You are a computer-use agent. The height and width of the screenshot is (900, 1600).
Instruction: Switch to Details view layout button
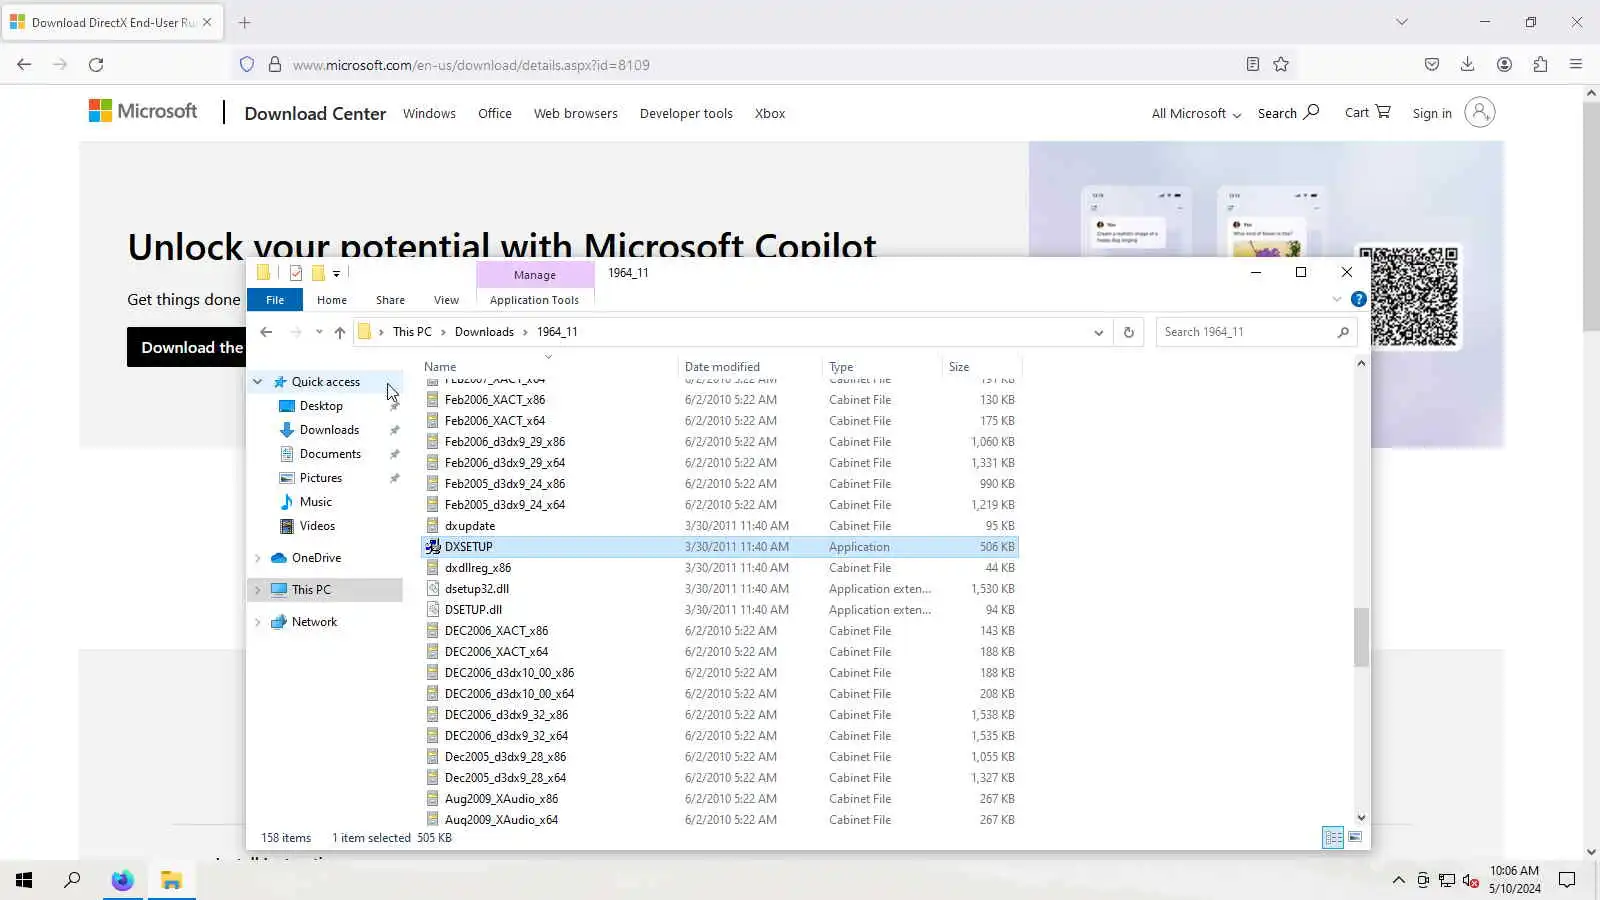point(1333,838)
